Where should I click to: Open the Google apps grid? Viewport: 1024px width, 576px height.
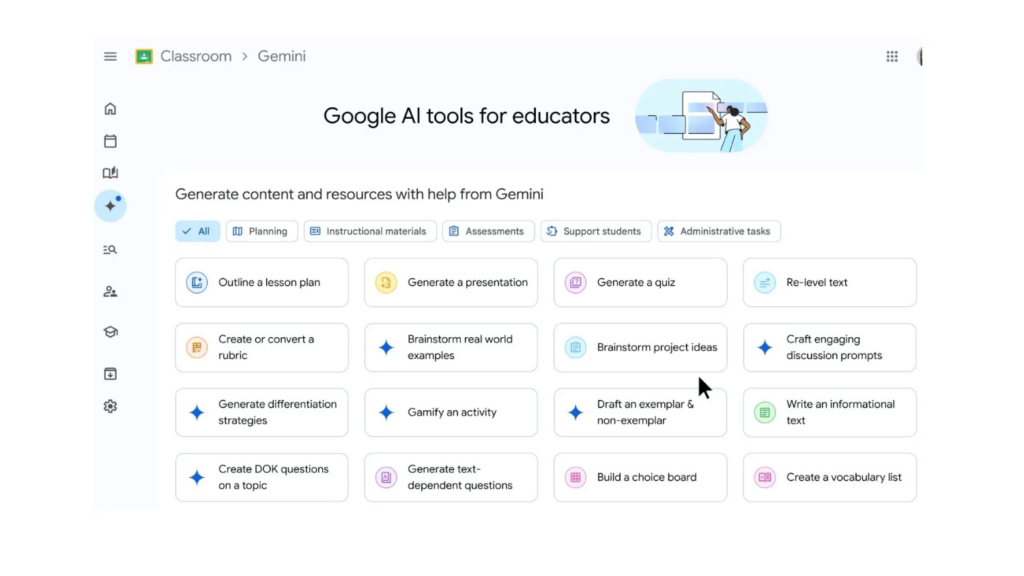pos(892,57)
